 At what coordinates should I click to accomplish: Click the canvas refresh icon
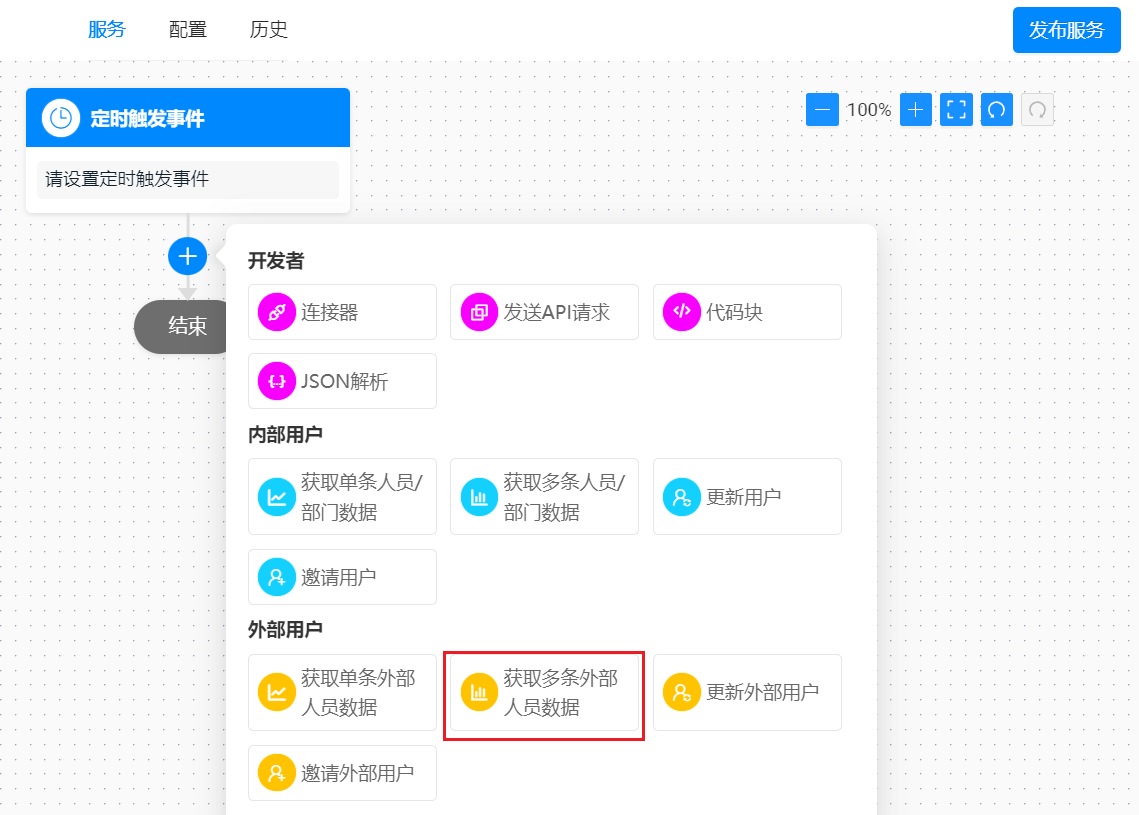[x=996, y=109]
